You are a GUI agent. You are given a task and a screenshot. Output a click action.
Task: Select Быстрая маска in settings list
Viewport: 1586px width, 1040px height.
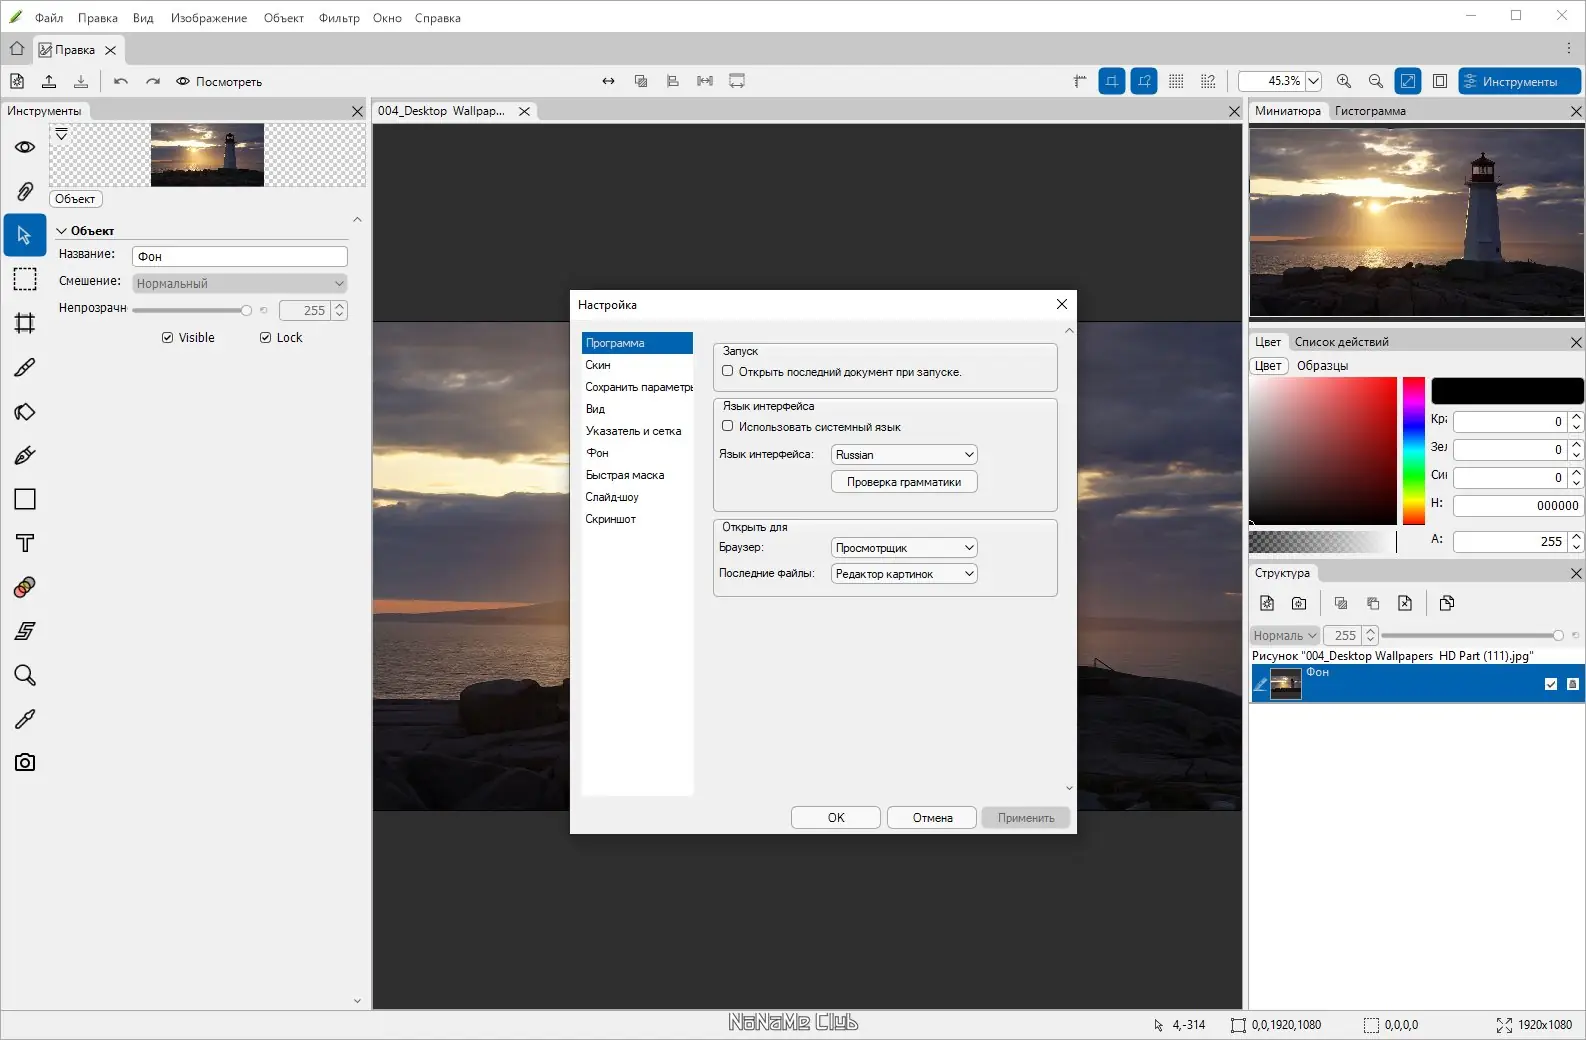pyautogui.click(x=625, y=475)
